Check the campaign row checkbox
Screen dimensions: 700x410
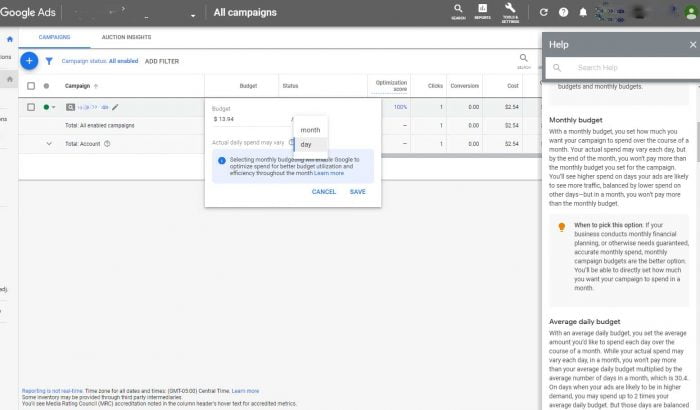point(31,107)
